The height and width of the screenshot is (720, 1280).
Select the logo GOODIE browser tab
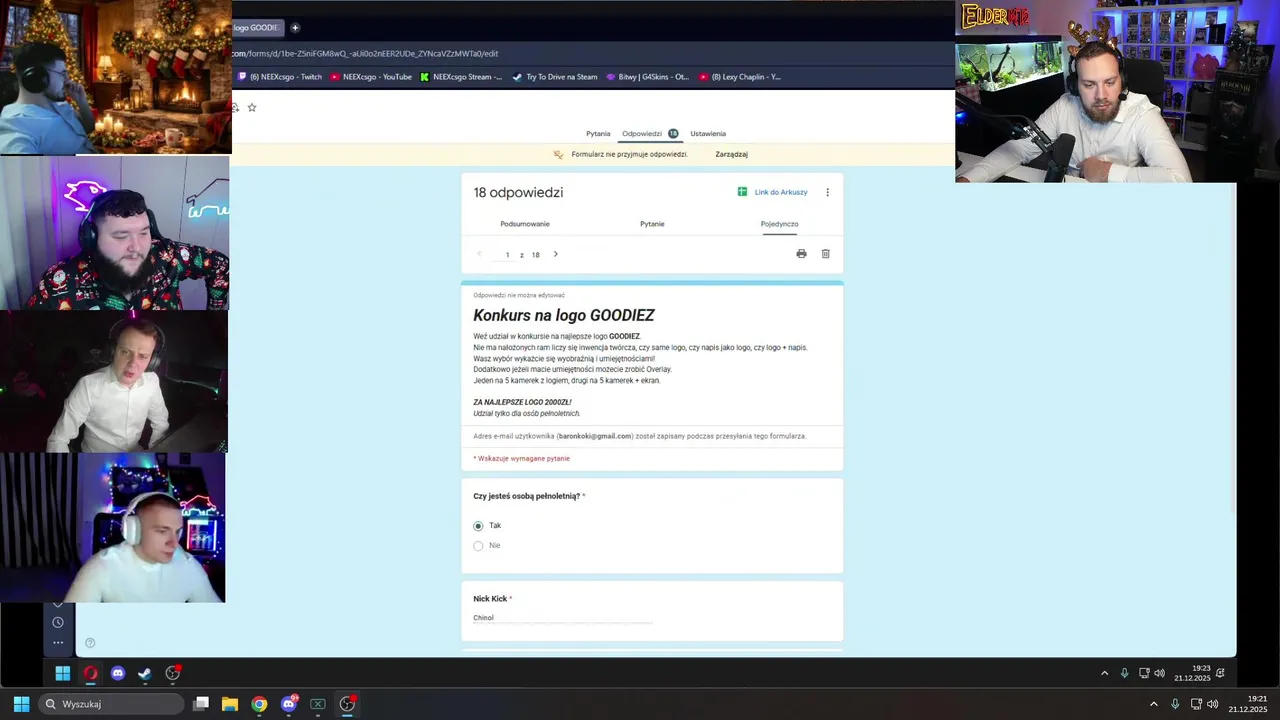tap(258, 27)
